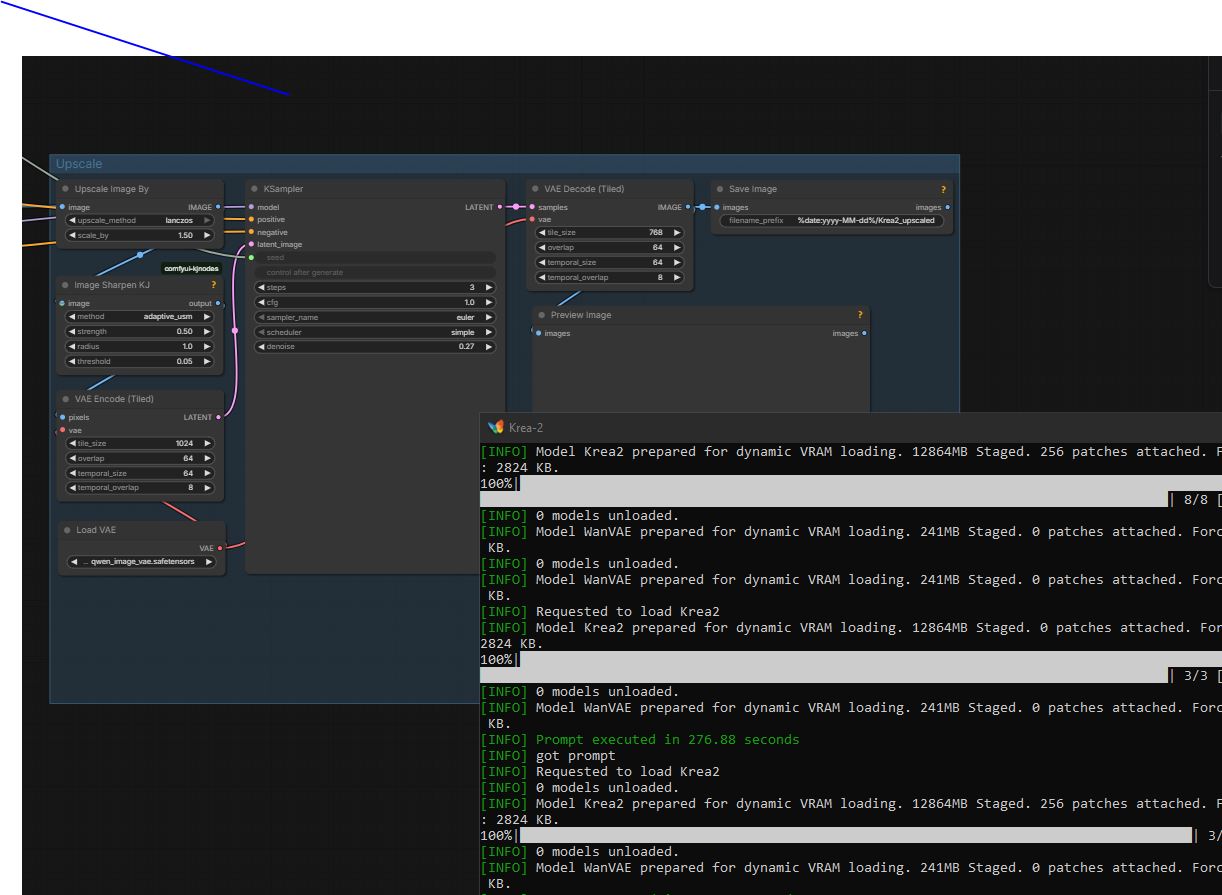Image resolution: width=1222 pixels, height=895 pixels.
Task: Increase sharpen strength with its right arrow
Action: pyautogui.click(x=207, y=331)
